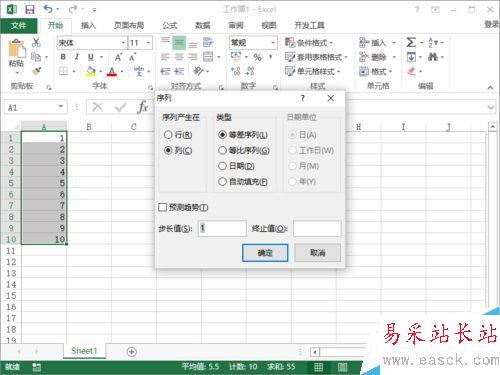Viewport: 500px width, 375px height.
Task: Expand the Name Box A1 dropdown
Action: (61, 107)
